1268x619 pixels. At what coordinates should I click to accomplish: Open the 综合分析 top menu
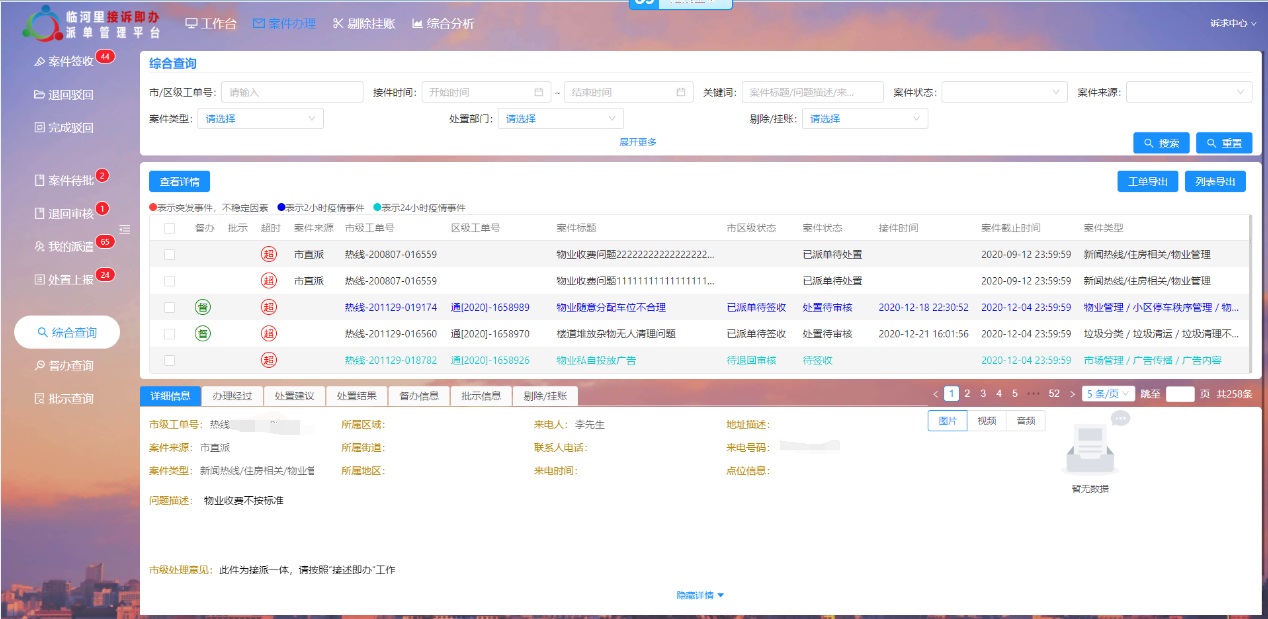click(x=443, y=23)
